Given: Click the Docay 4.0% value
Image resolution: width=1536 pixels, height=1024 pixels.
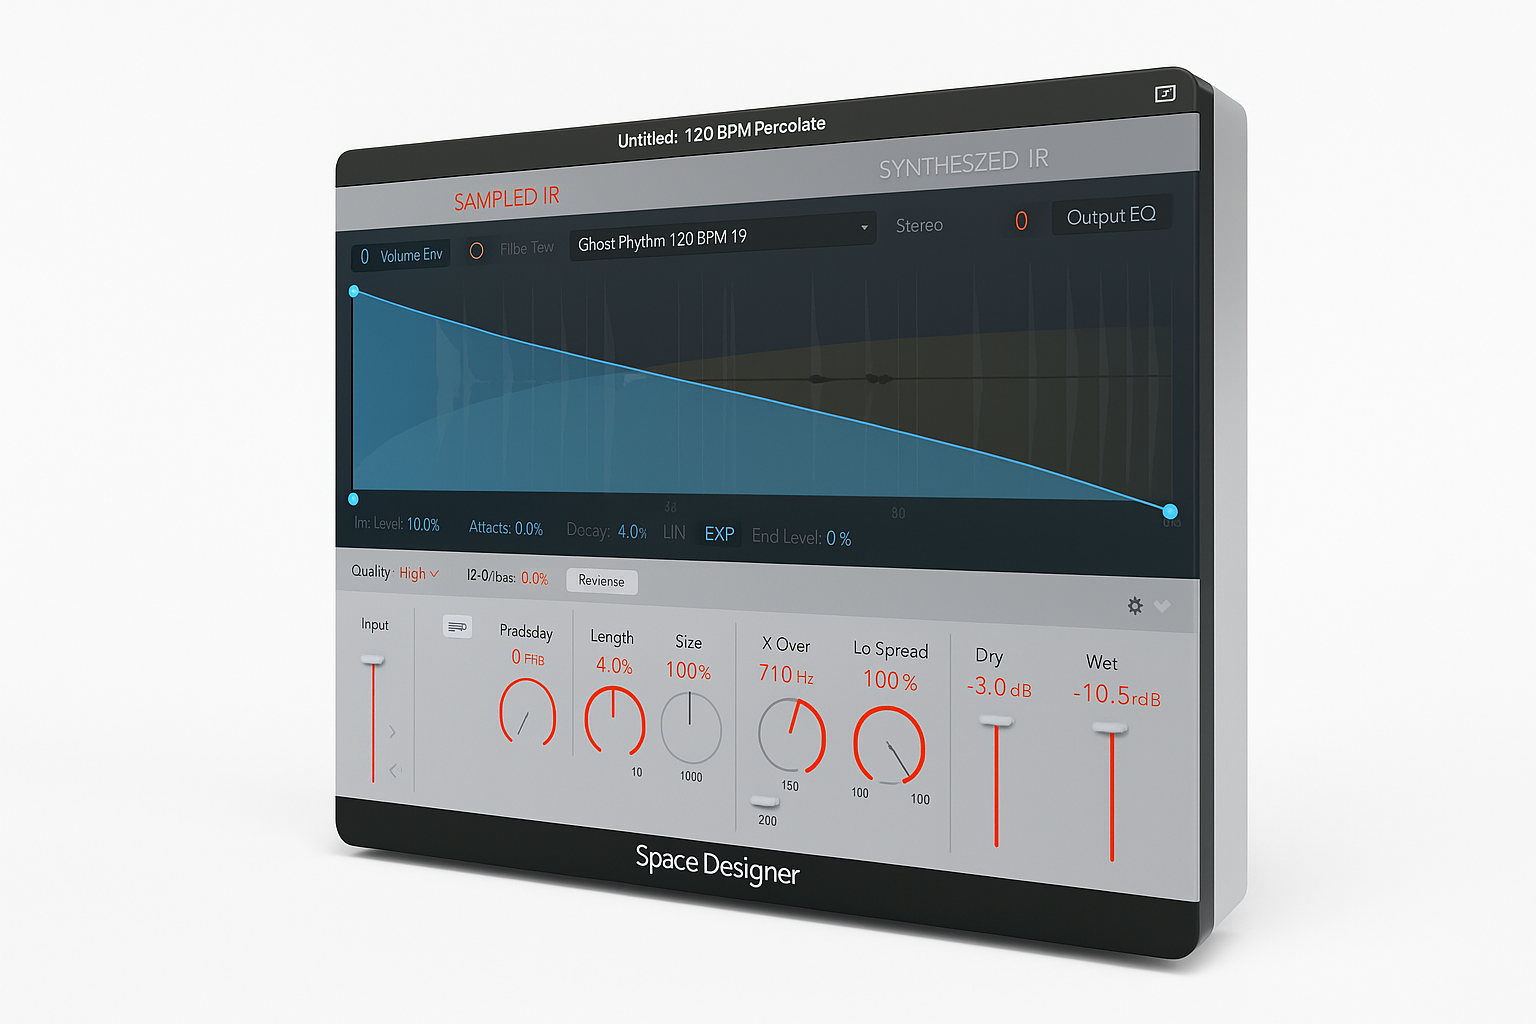Looking at the screenshot, I should pos(632,532).
